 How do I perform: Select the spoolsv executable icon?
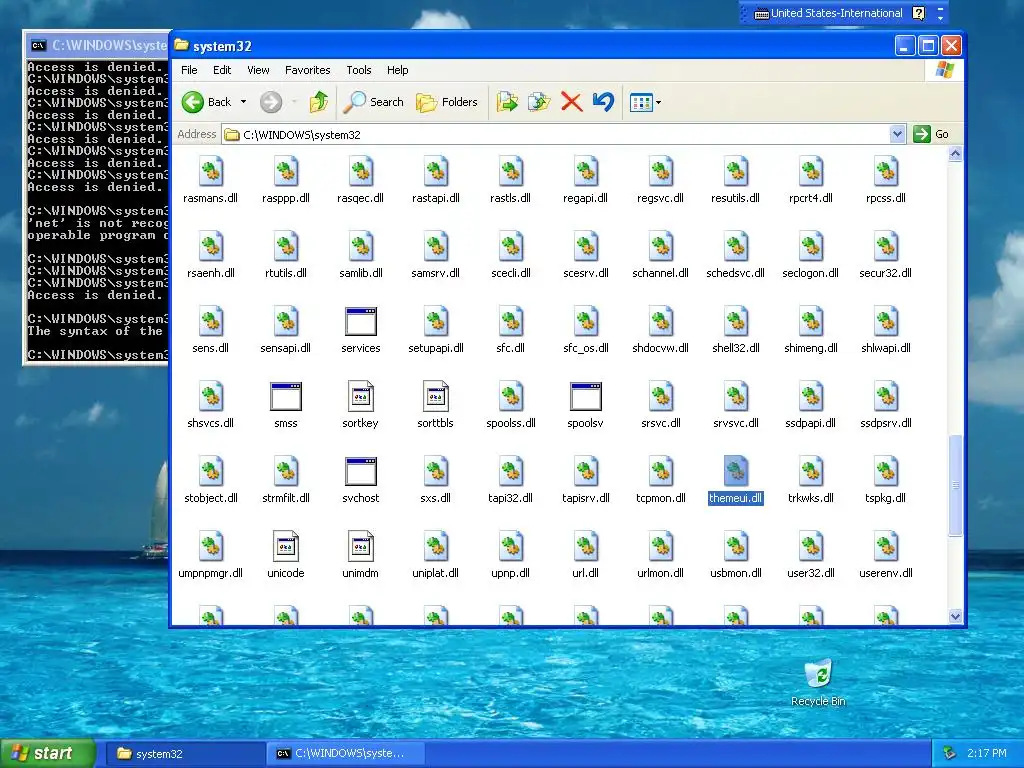click(585, 396)
